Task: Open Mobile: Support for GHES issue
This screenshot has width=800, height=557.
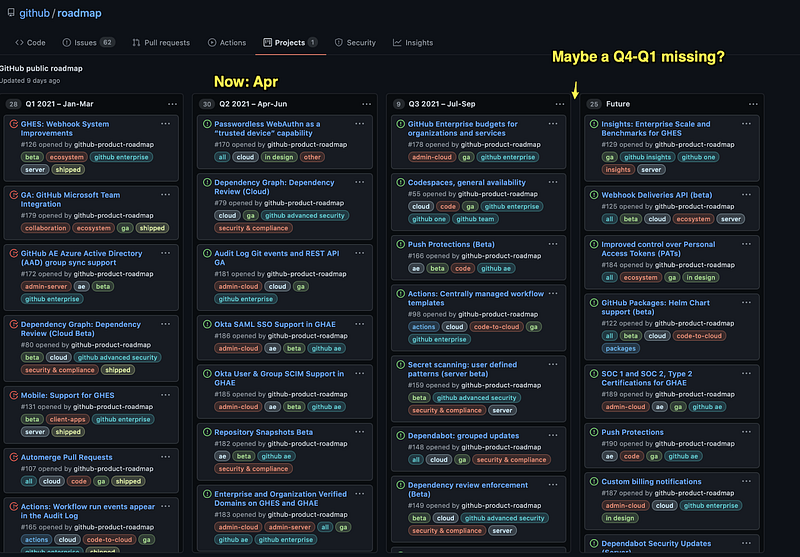Action: click(x=67, y=395)
